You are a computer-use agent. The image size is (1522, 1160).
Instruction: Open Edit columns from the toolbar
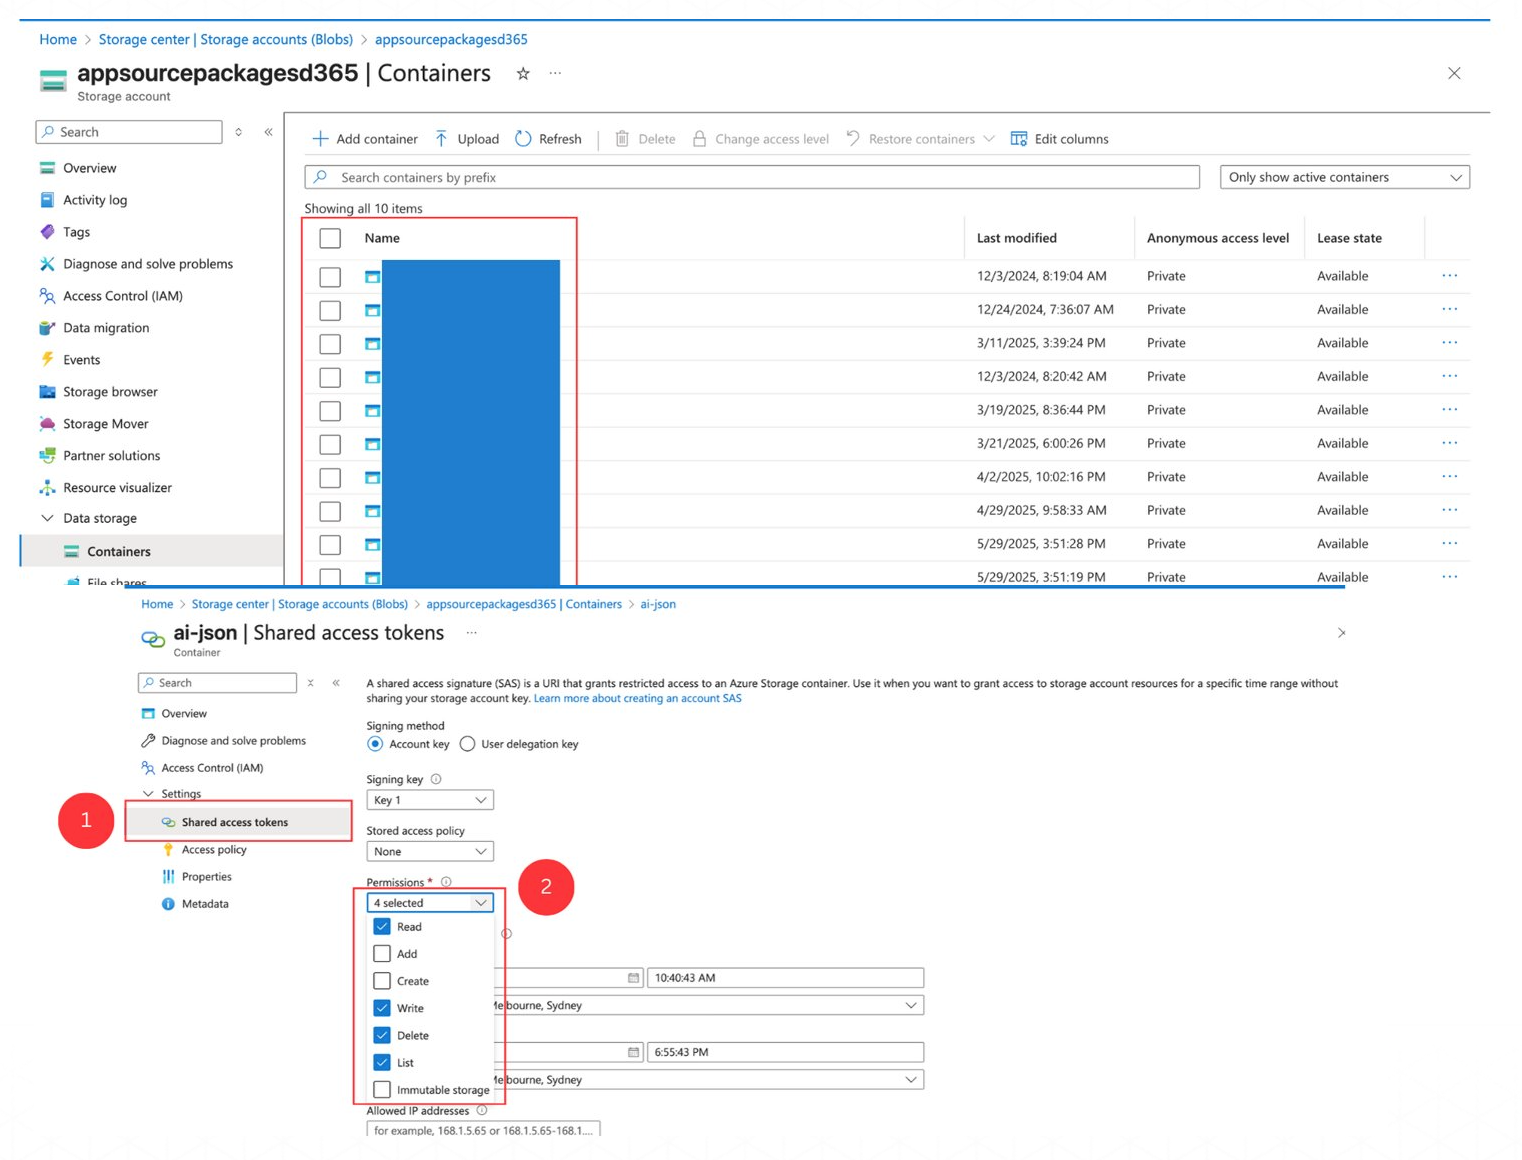[1059, 139]
